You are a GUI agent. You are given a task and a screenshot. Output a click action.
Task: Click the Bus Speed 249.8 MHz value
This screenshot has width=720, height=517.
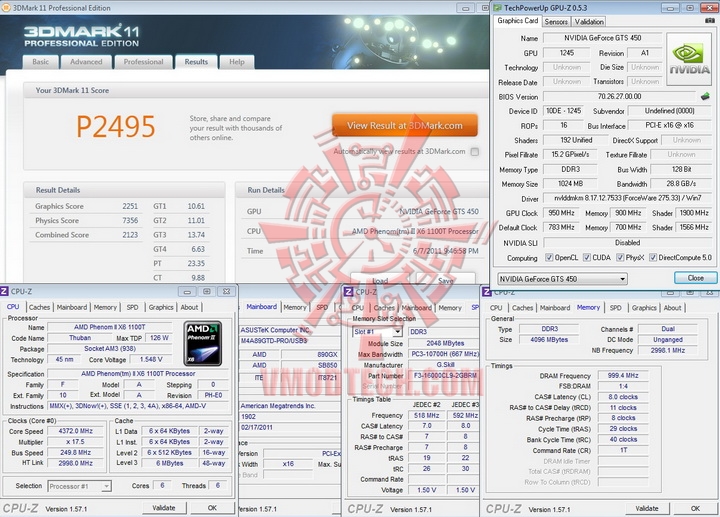pyautogui.click(x=76, y=452)
